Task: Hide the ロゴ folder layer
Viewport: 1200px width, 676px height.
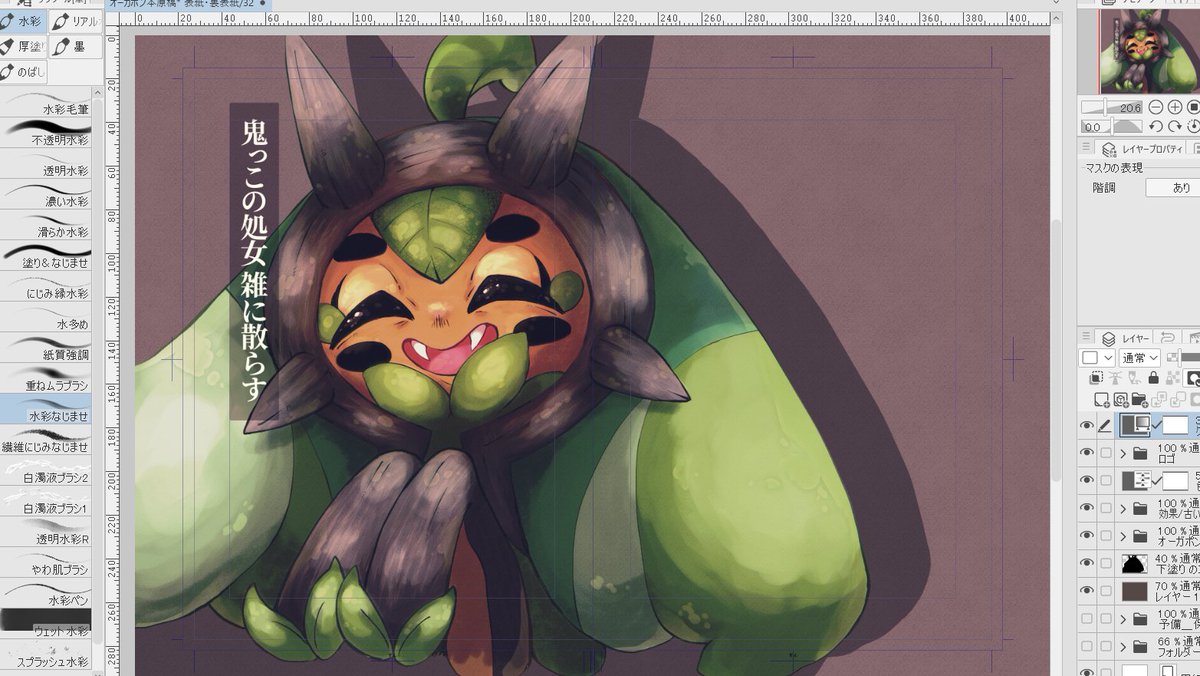Action: [1087, 453]
